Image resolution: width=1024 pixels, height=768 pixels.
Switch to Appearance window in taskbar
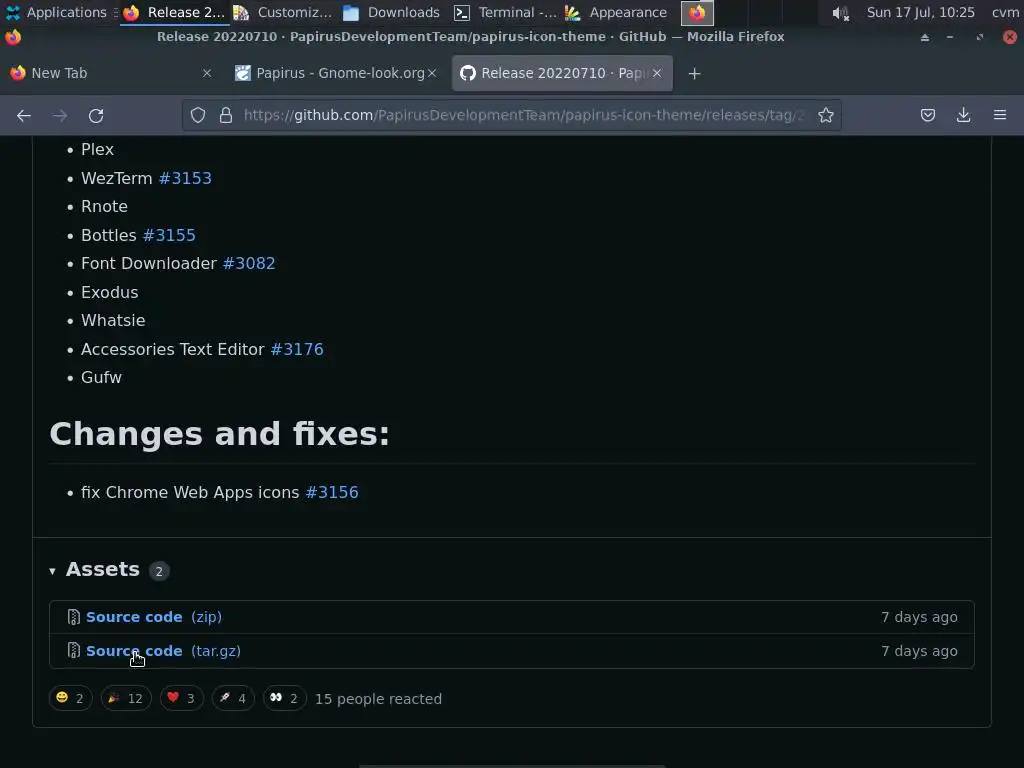coord(616,12)
